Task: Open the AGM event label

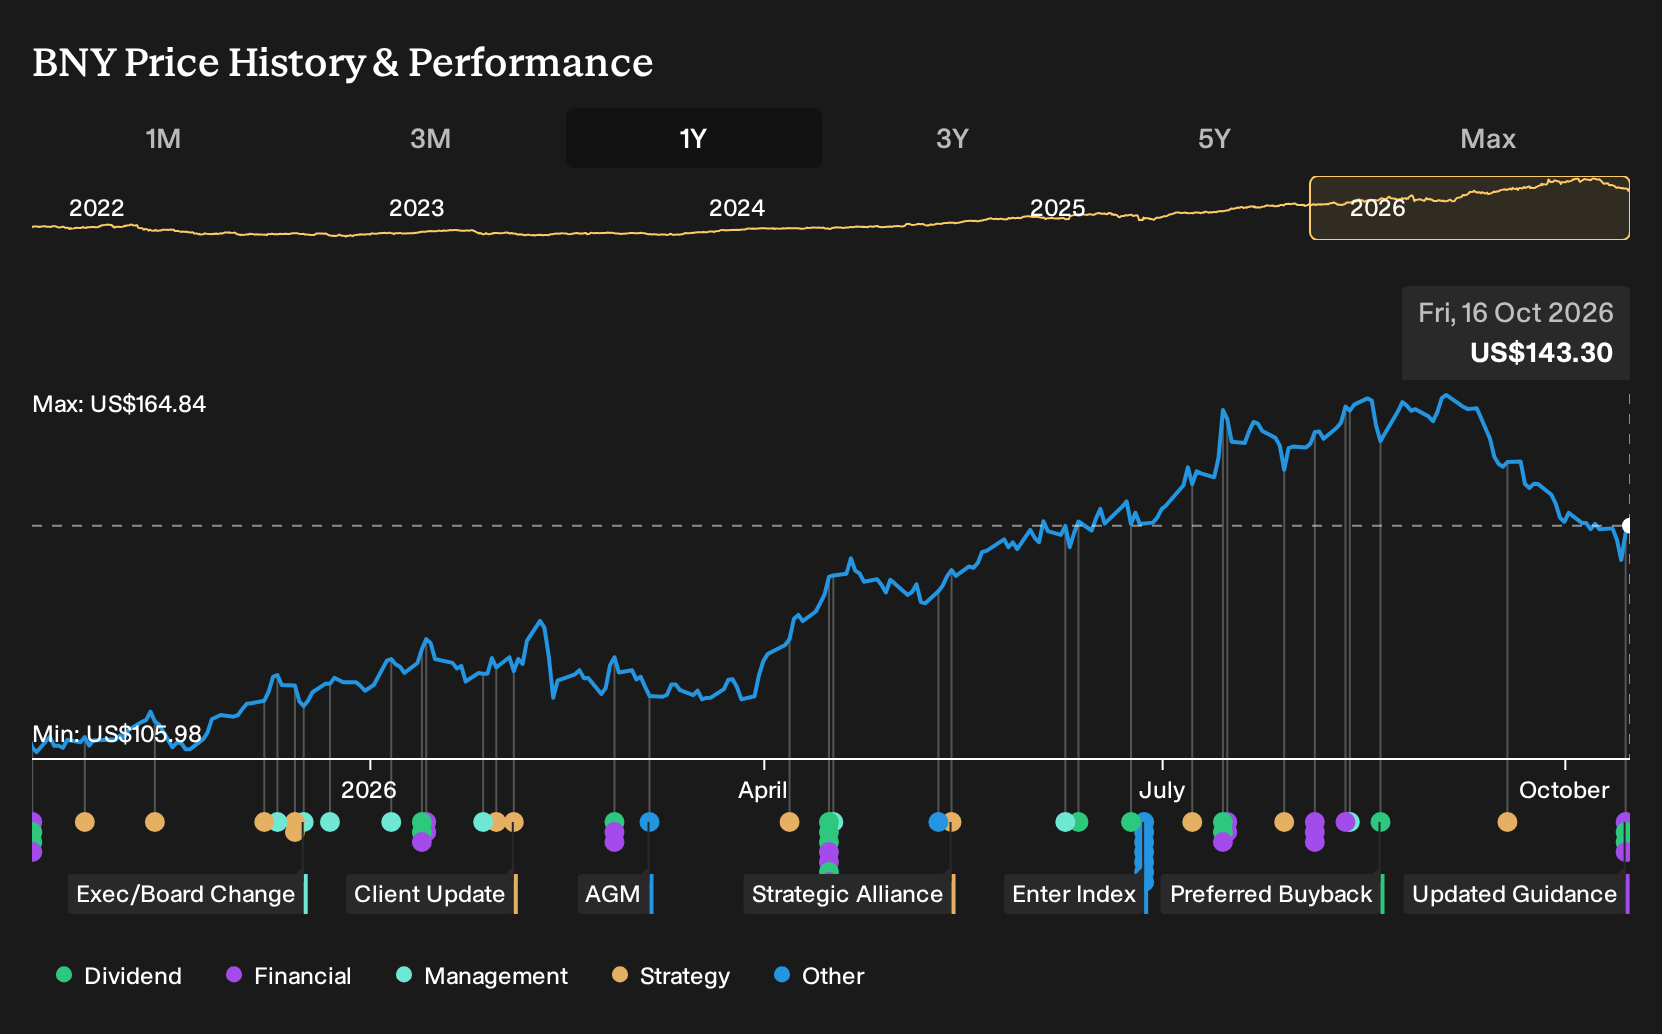Action: (614, 894)
